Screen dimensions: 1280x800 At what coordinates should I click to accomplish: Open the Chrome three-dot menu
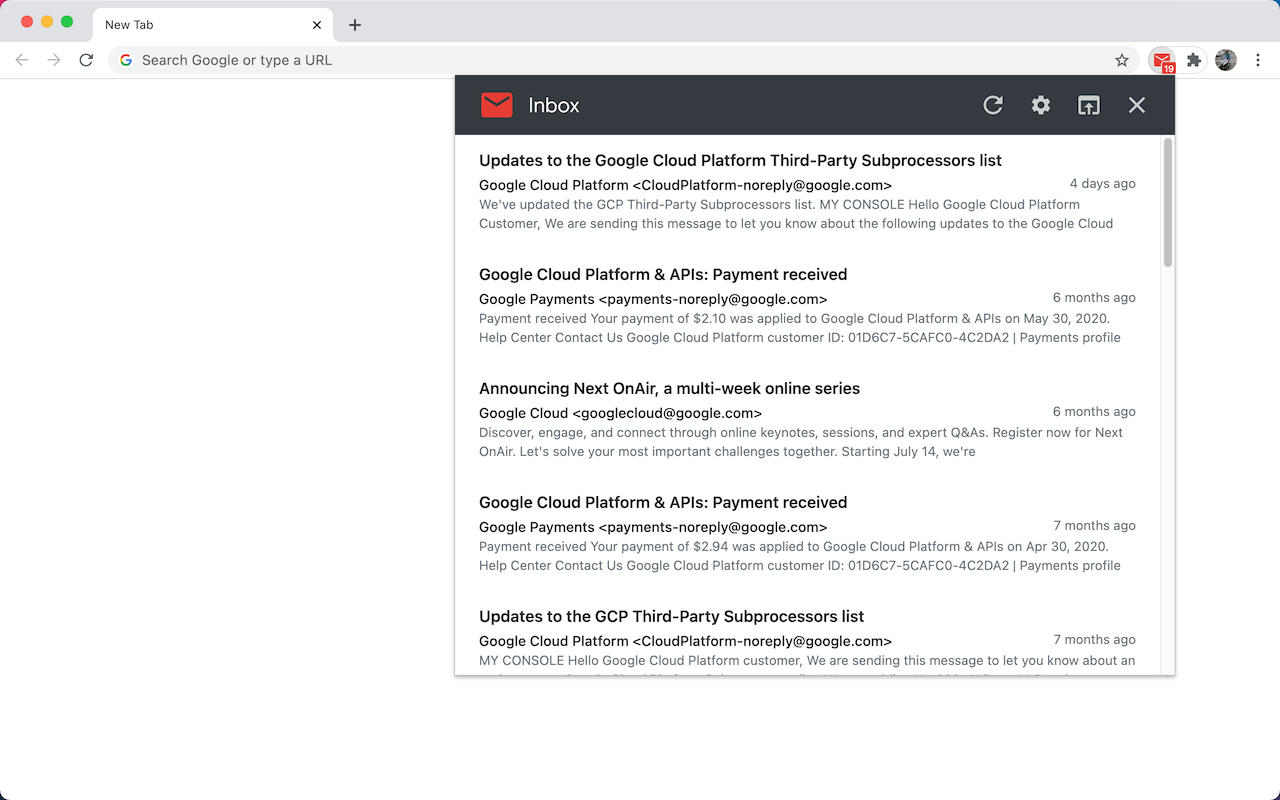point(1257,60)
